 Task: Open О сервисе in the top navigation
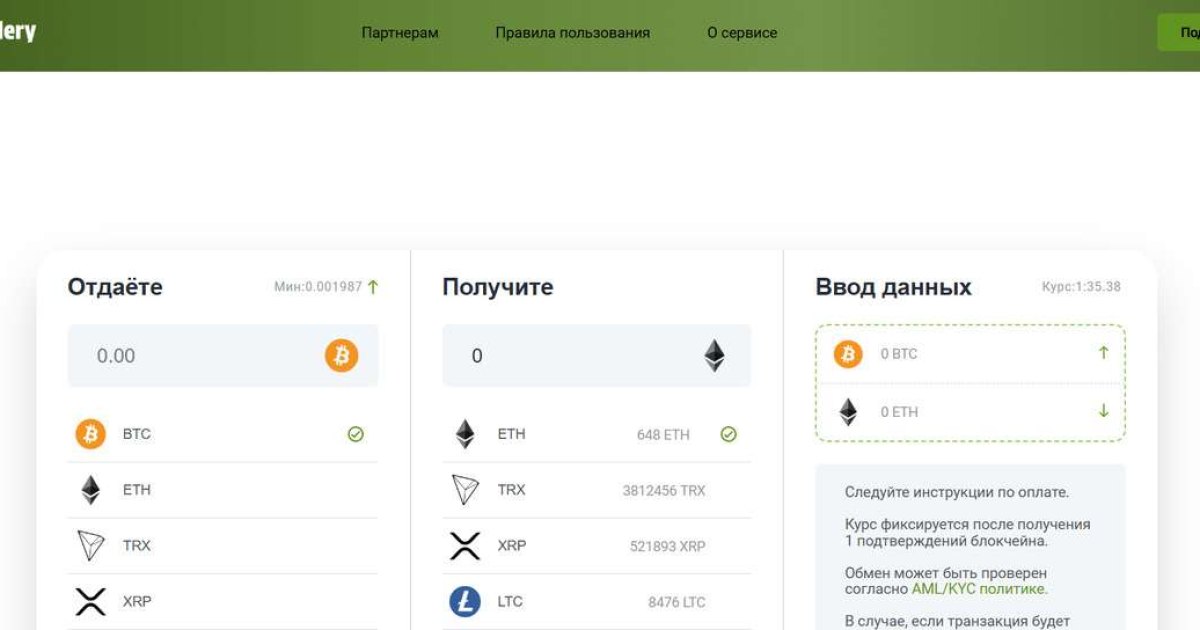click(x=742, y=33)
